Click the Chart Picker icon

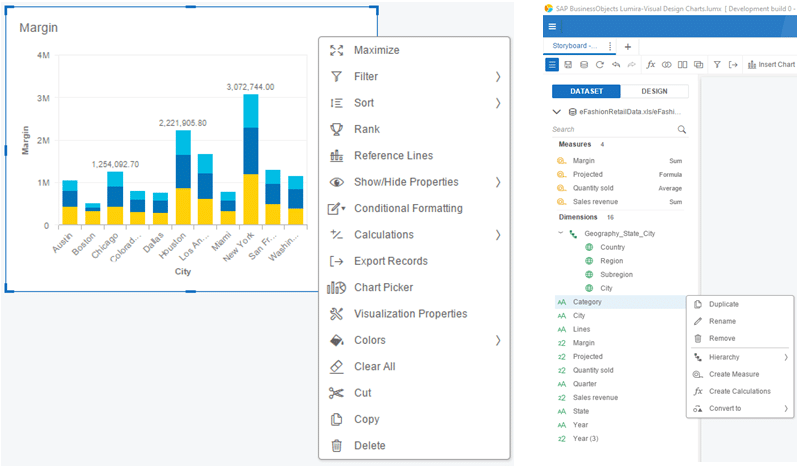point(336,288)
